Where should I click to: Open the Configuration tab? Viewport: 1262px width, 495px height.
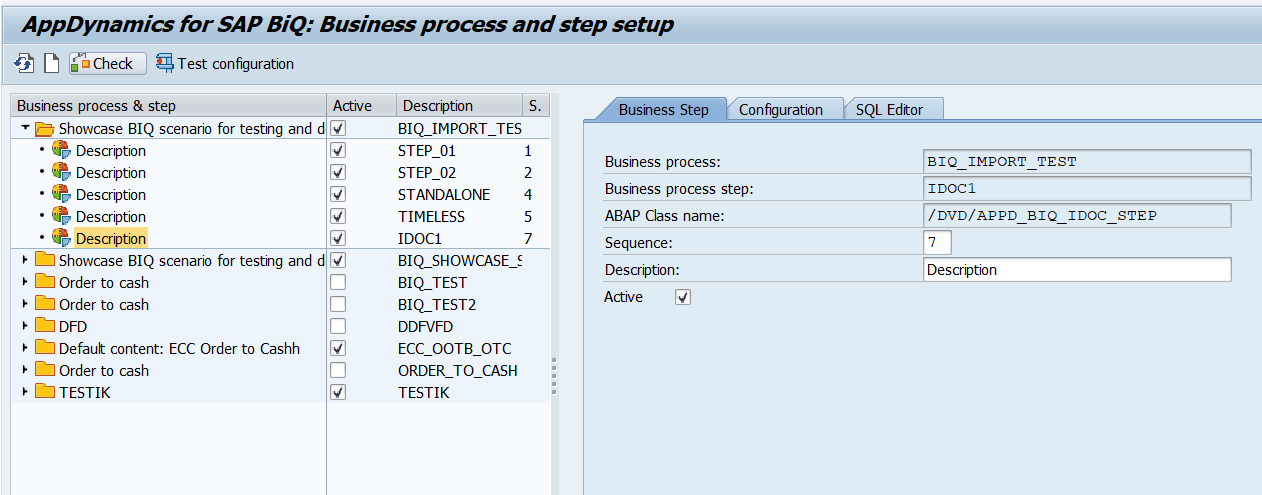[x=781, y=110]
